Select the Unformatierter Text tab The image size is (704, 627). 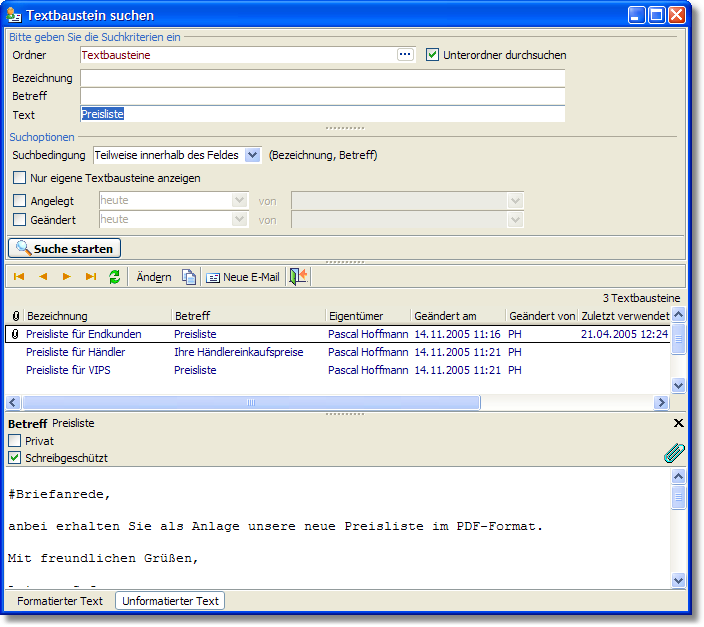[170, 601]
